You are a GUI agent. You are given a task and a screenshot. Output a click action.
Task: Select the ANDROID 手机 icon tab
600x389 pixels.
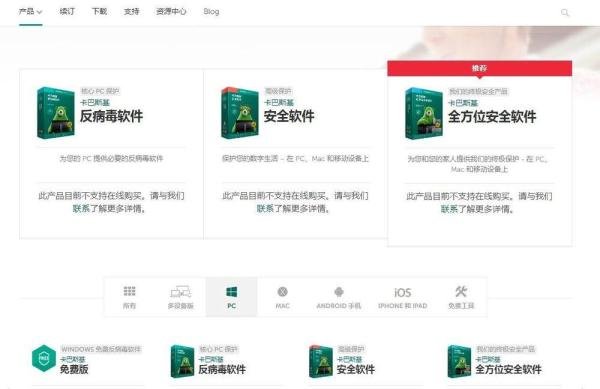[339, 297]
